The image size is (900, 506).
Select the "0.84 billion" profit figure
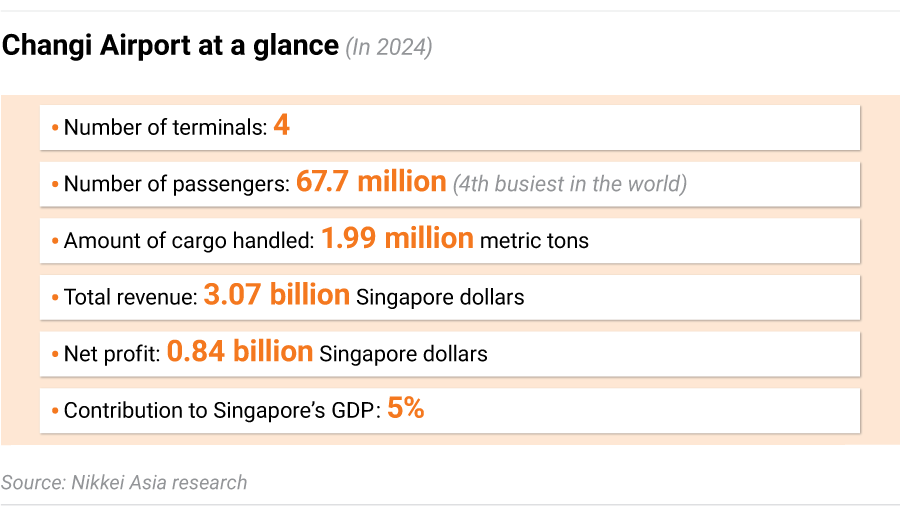point(240,352)
